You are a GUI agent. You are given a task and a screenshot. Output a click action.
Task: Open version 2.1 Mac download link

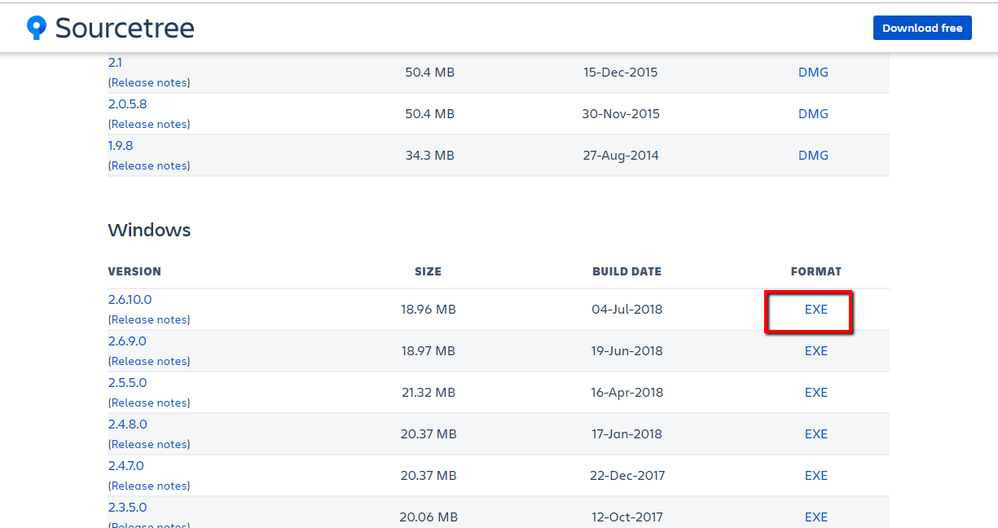[115, 62]
